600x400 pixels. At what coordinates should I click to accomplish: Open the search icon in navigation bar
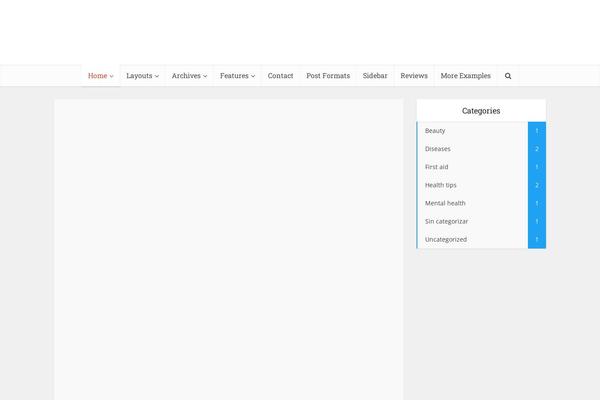[508, 76]
